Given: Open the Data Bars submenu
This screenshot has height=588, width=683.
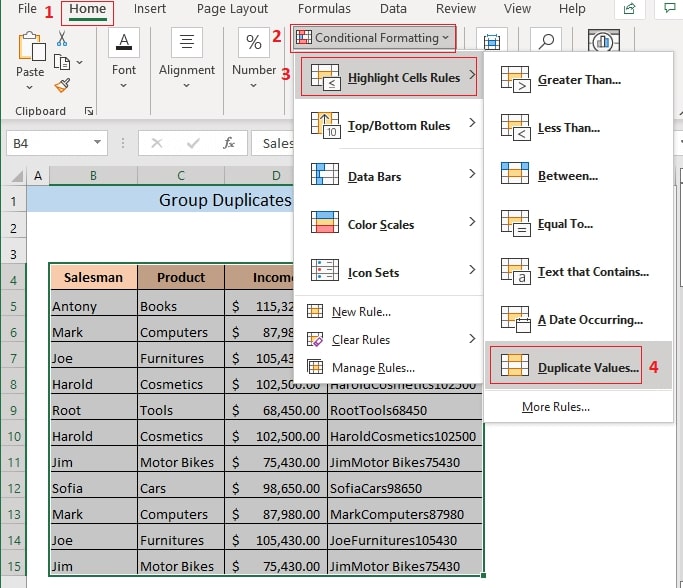Looking at the screenshot, I should click(x=389, y=176).
